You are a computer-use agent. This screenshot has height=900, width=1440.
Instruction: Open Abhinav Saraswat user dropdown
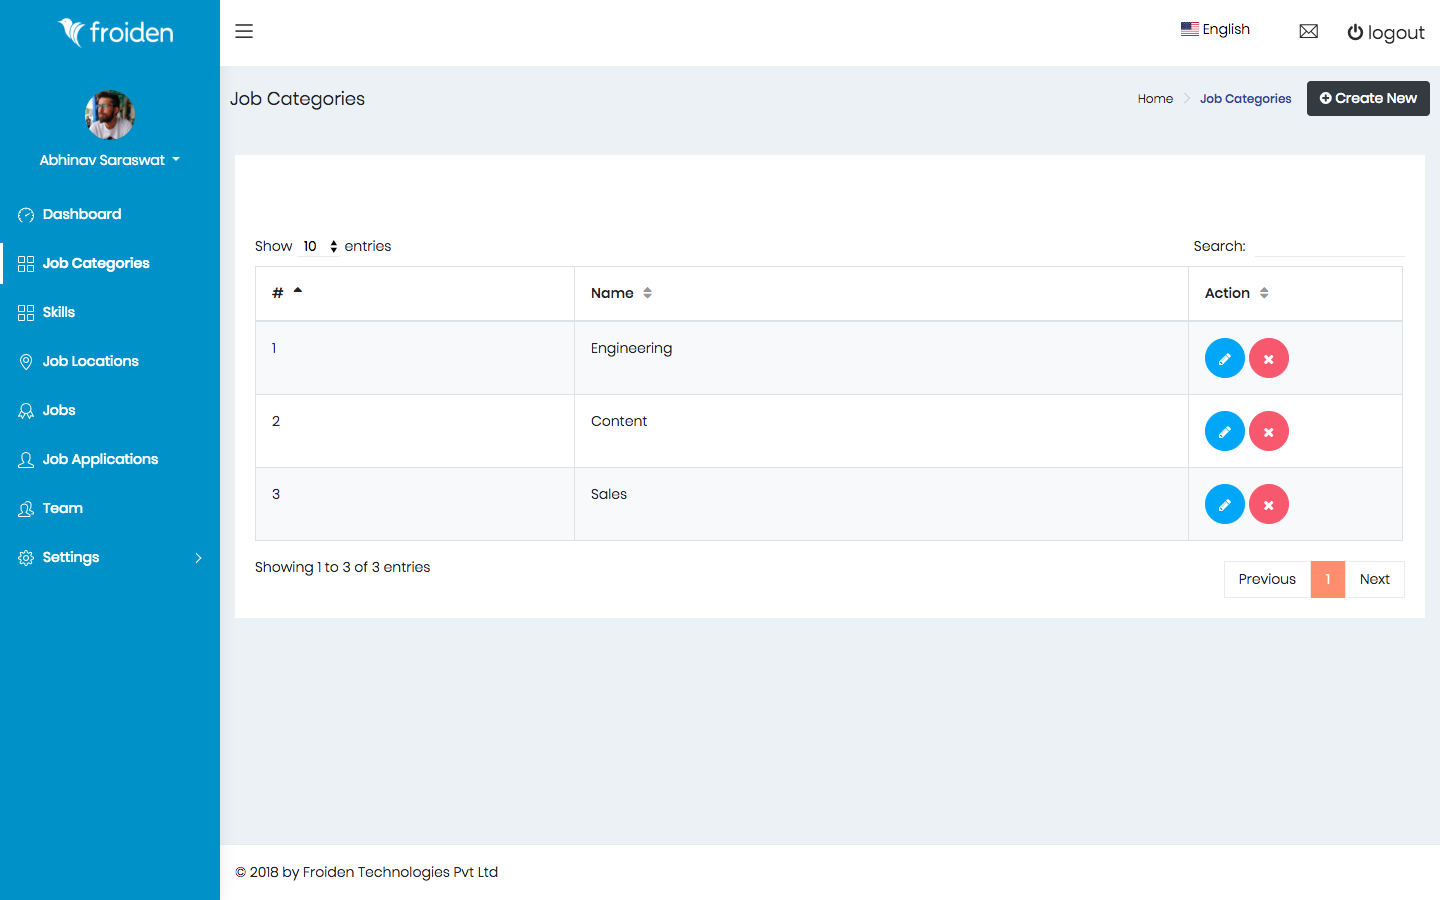109,160
